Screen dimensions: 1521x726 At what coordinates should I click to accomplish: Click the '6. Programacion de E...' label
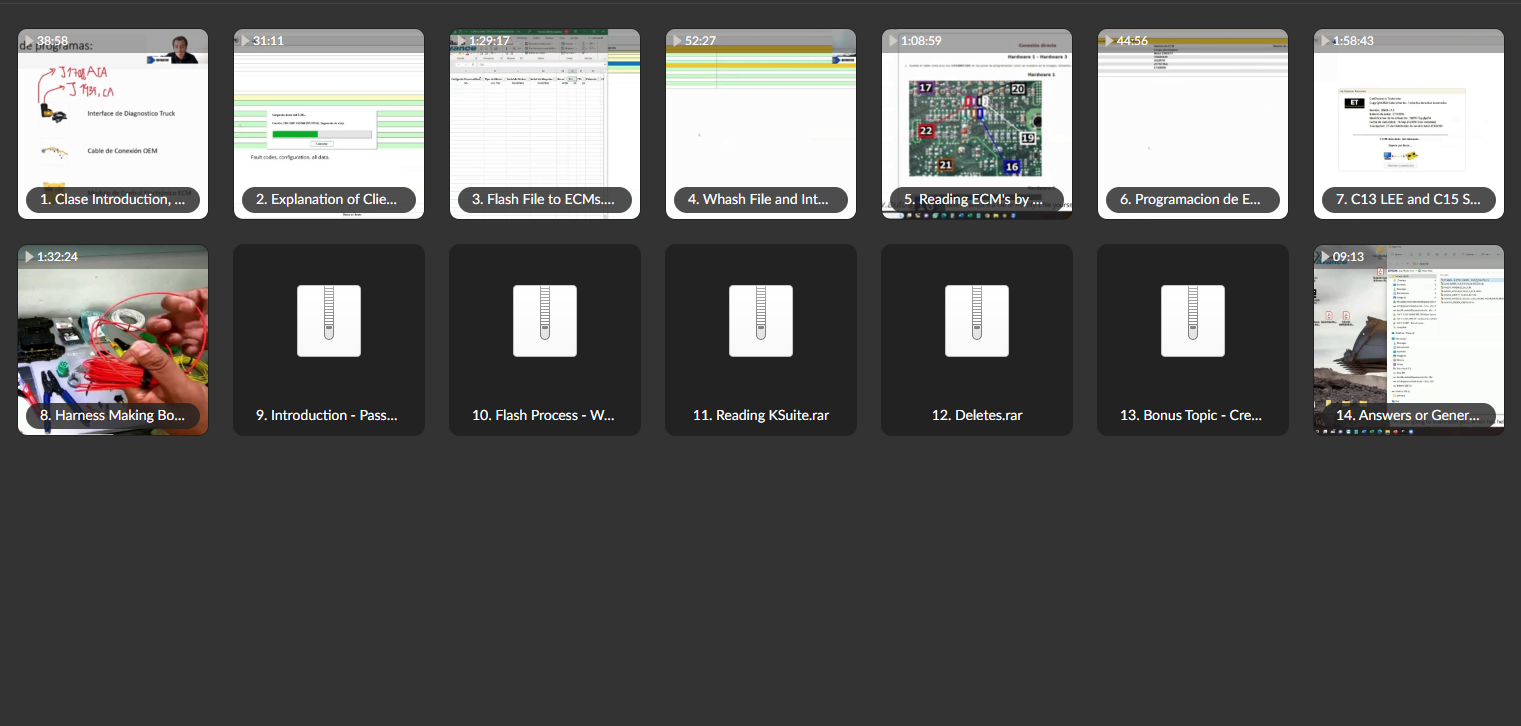pos(1193,199)
